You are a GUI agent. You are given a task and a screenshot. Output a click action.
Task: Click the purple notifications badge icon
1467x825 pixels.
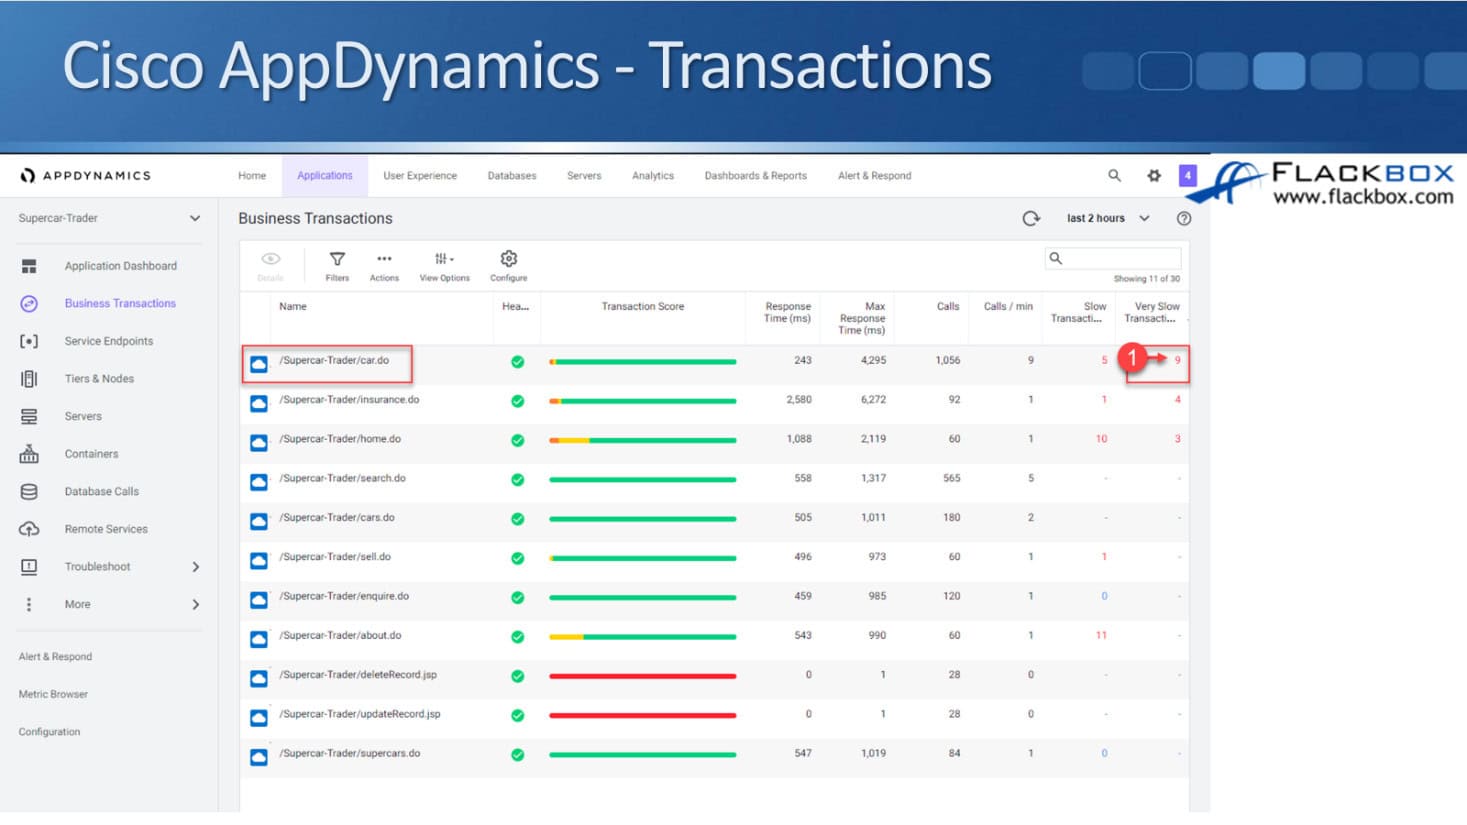[x=1187, y=176]
